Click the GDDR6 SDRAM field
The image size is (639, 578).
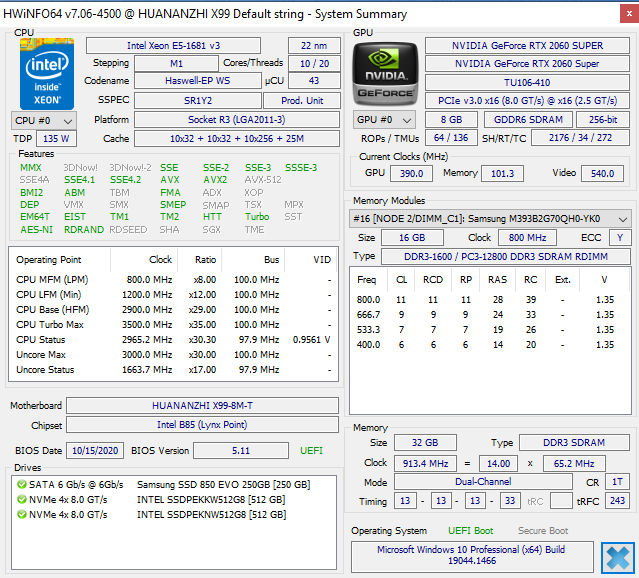(x=528, y=120)
